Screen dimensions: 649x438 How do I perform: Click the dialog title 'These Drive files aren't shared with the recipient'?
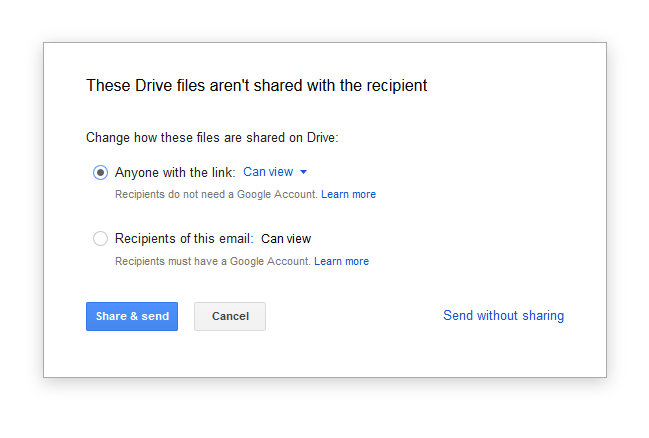click(x=257, y=86)
